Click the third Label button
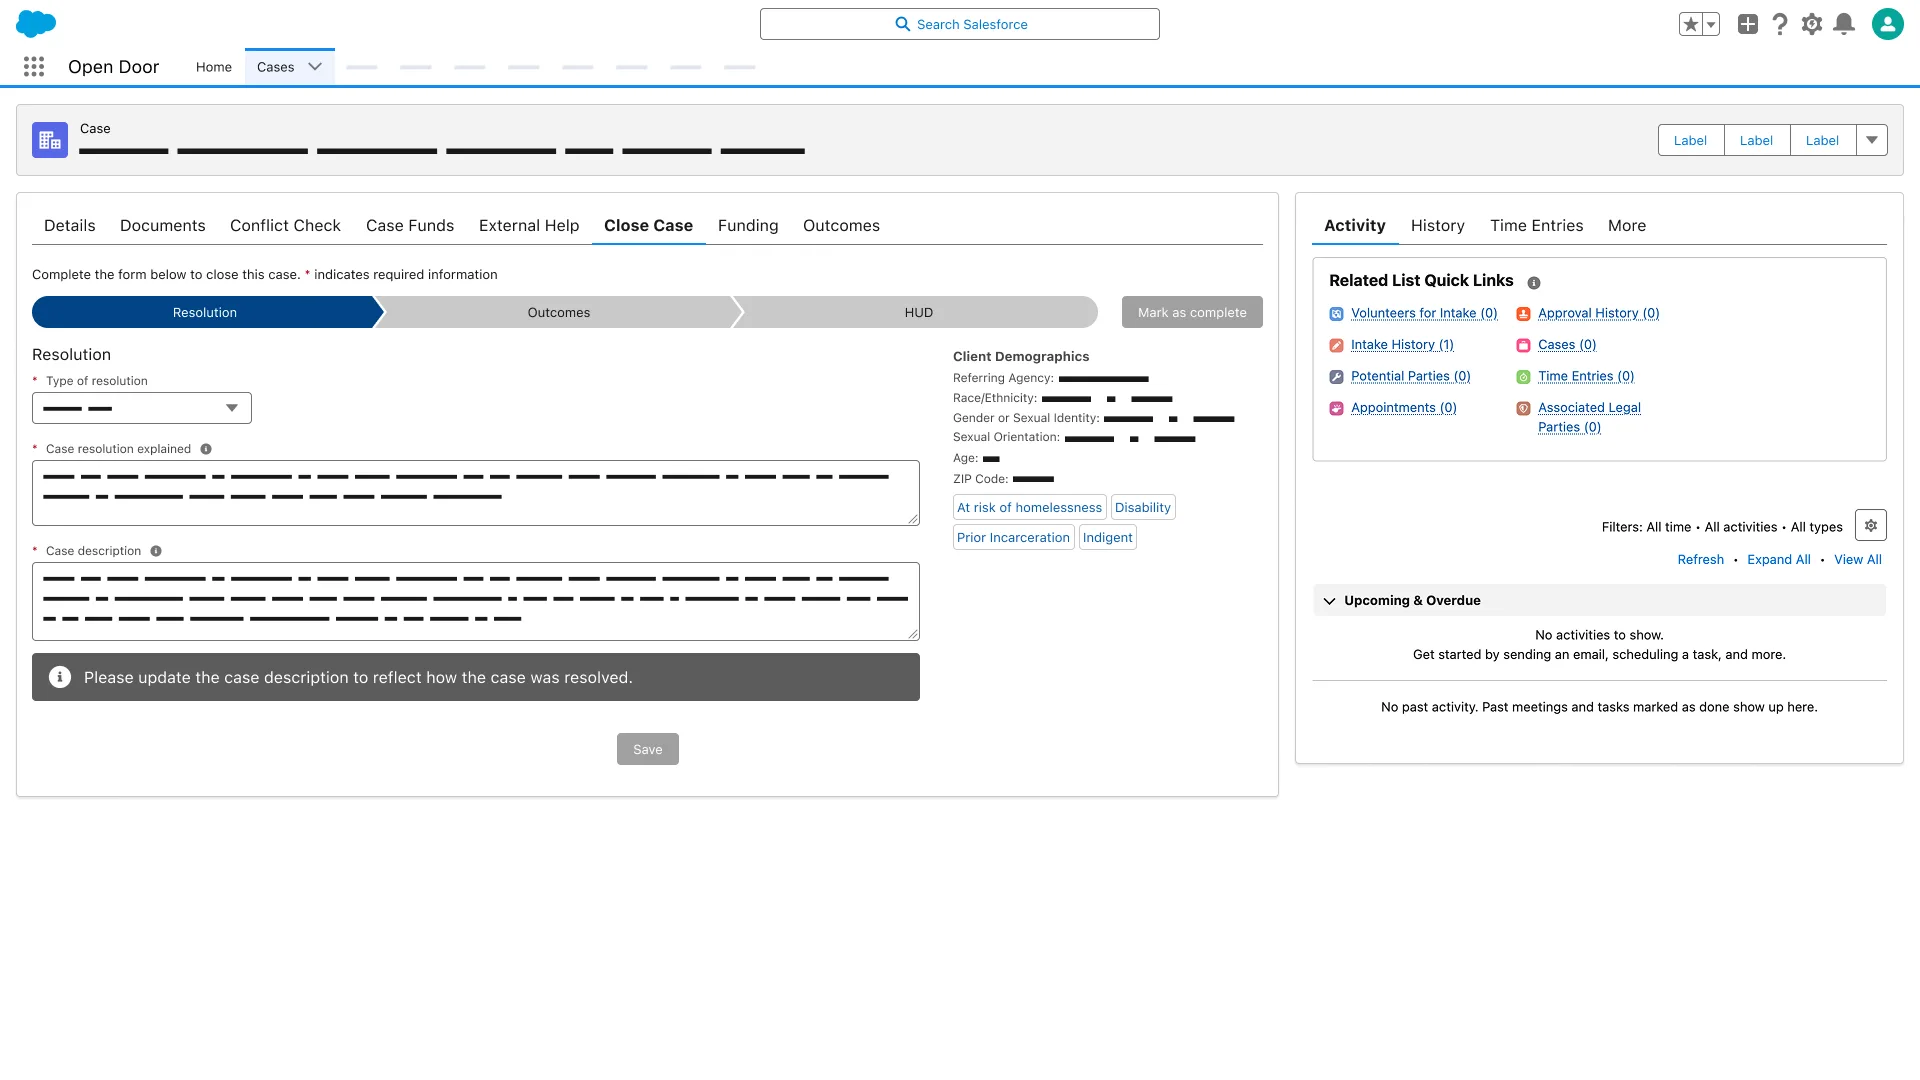 1822,140
